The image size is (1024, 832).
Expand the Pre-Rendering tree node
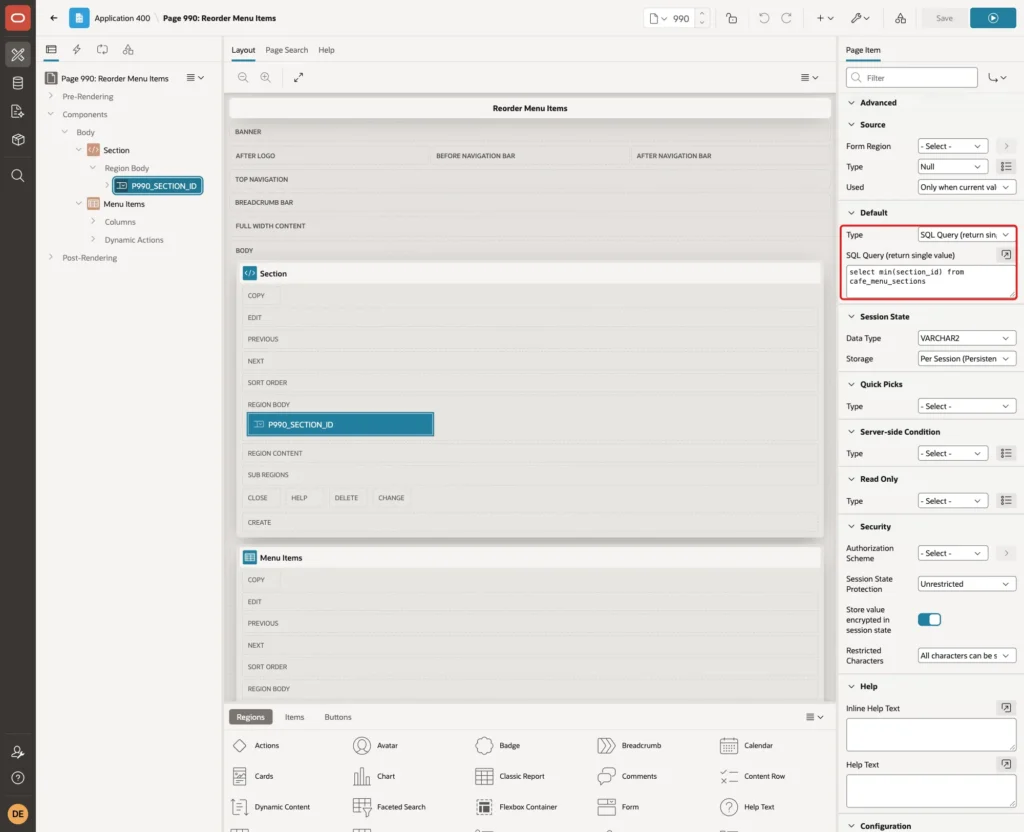[x=51, y=96]
